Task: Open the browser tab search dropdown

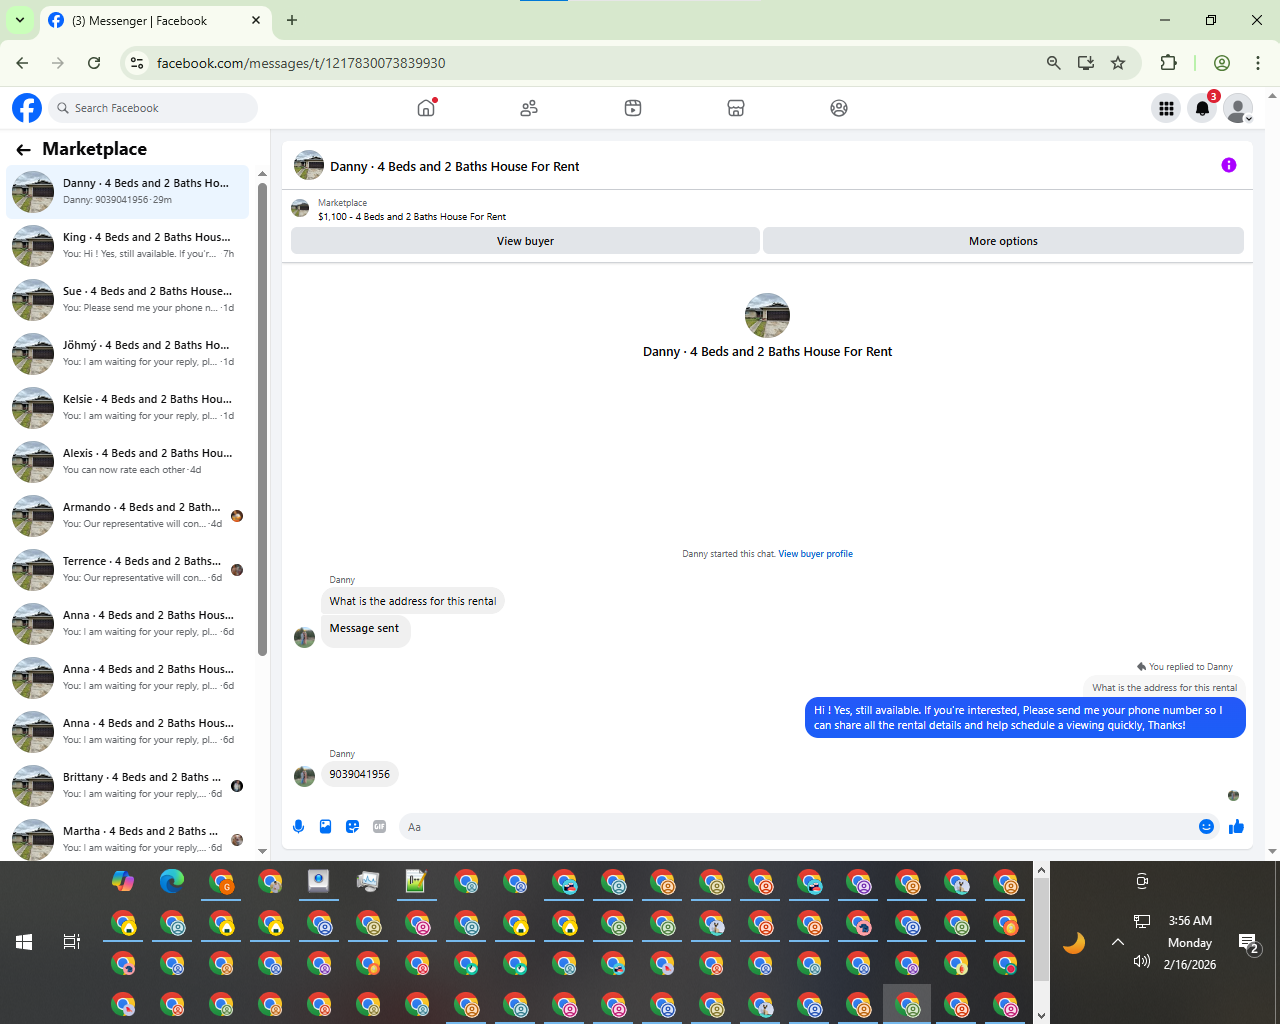Action: click(x=19, y=20)
